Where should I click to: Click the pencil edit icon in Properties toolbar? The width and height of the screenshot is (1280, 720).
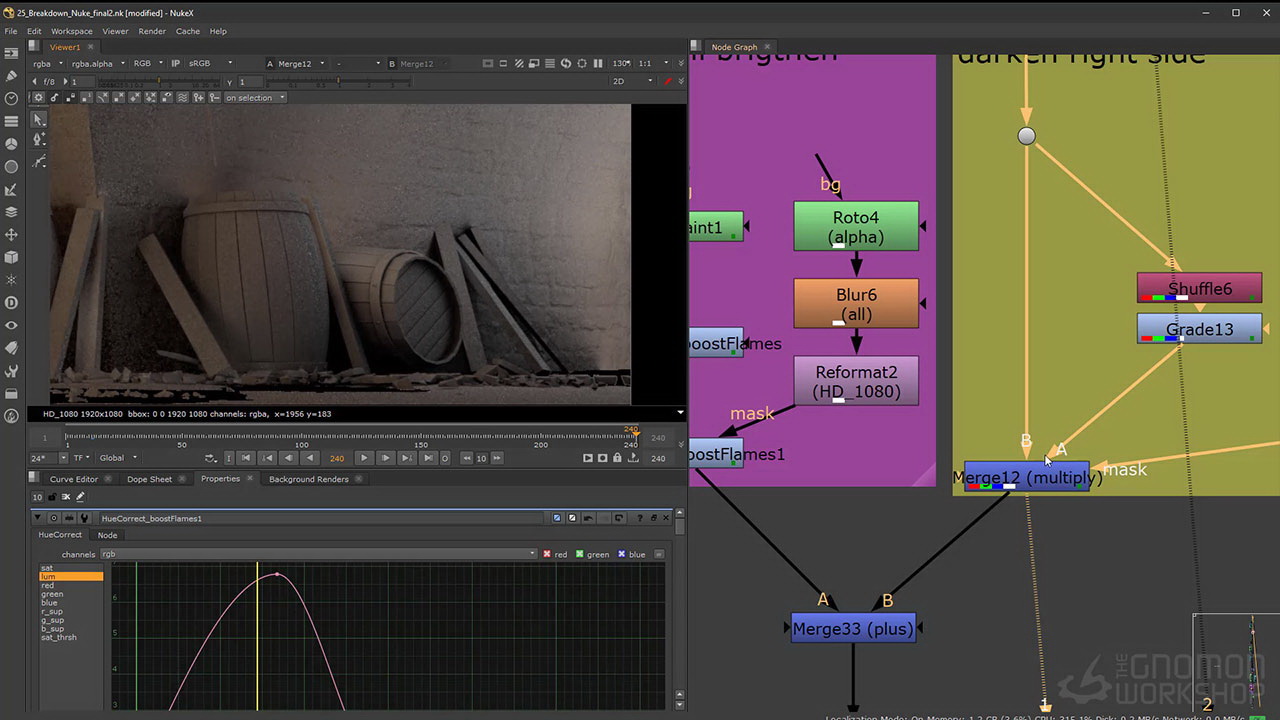tap(81, 497)
